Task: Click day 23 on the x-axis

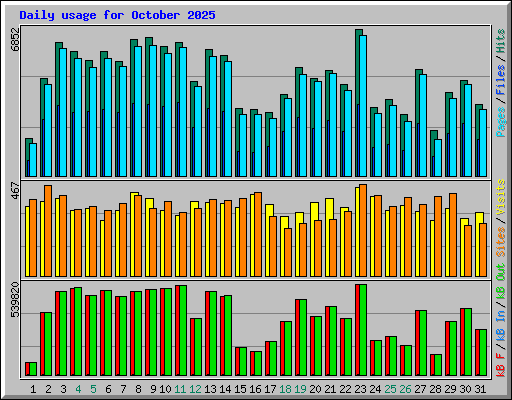Action: (x=360, y=389)
